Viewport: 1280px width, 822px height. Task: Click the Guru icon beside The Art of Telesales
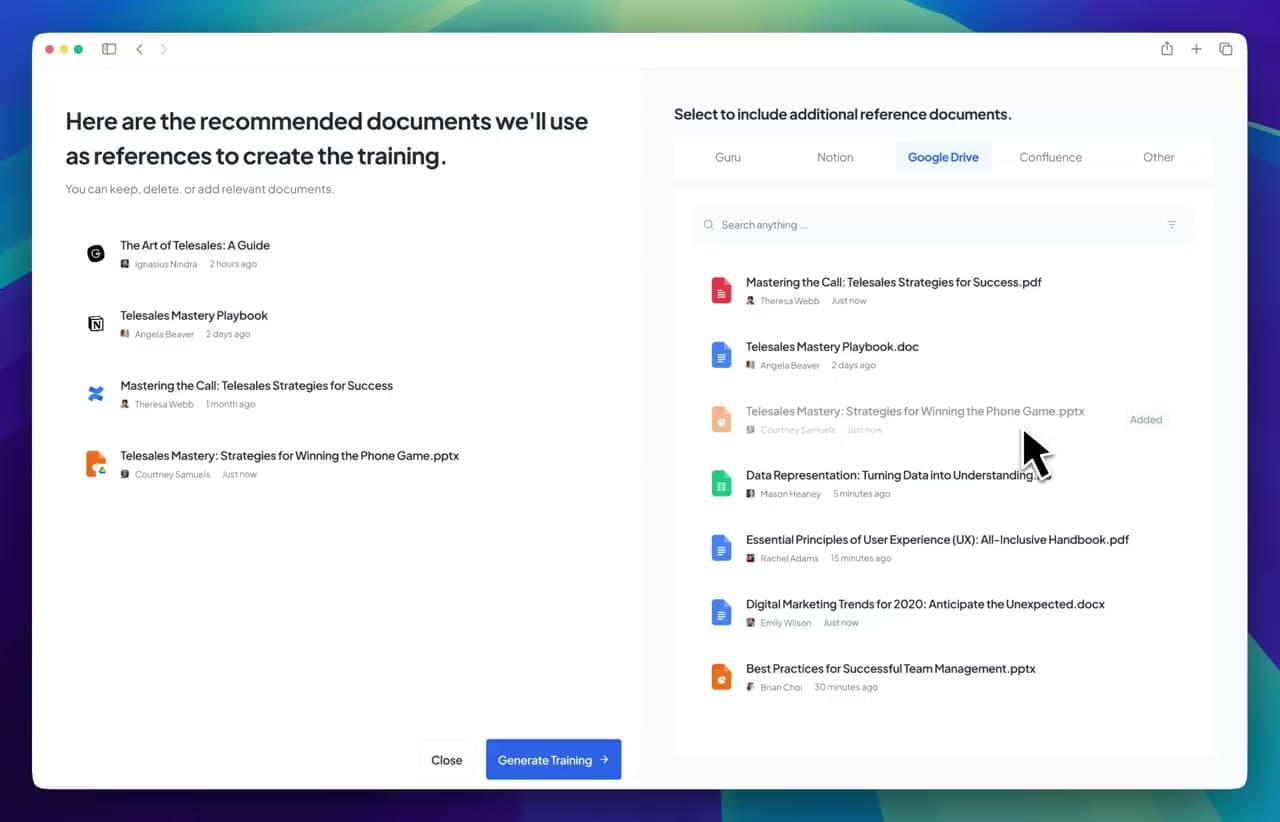(96, 254)
